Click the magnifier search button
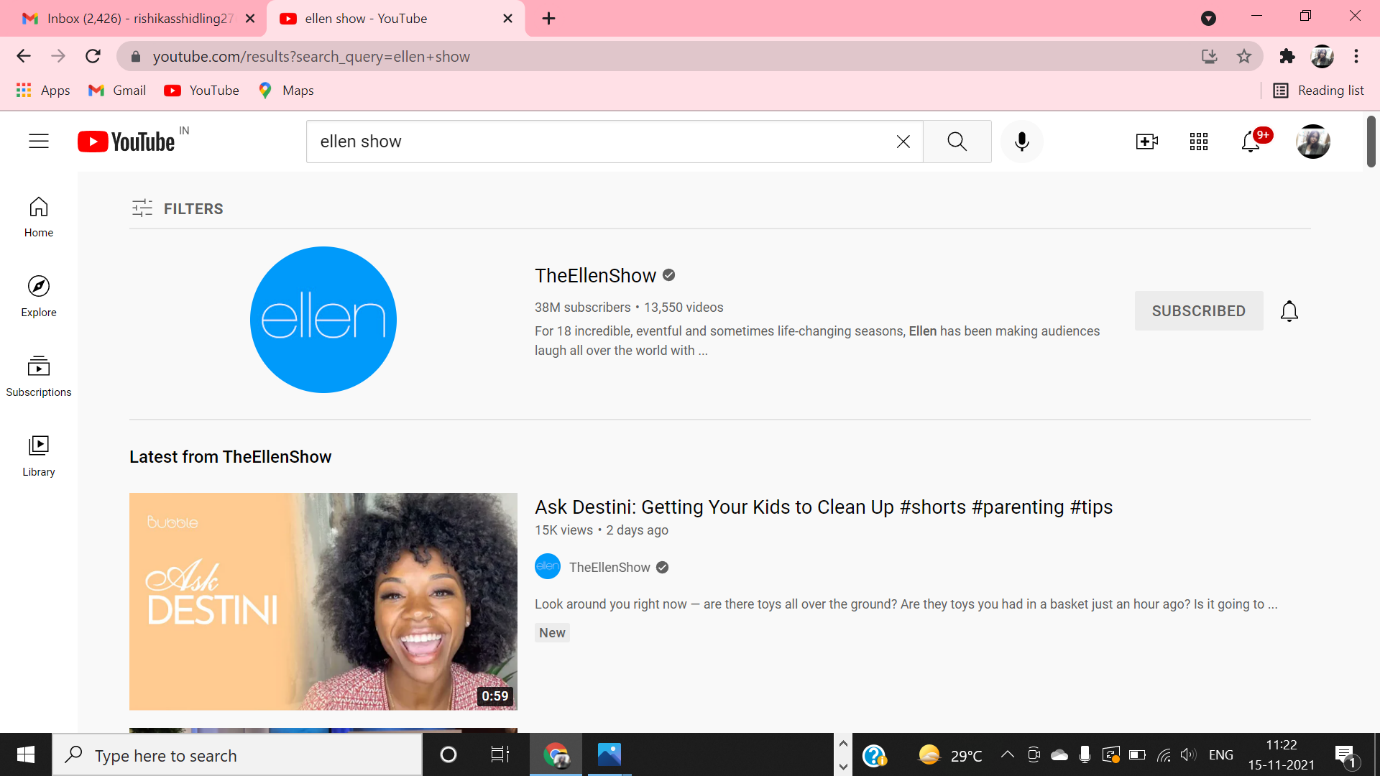 957,142
